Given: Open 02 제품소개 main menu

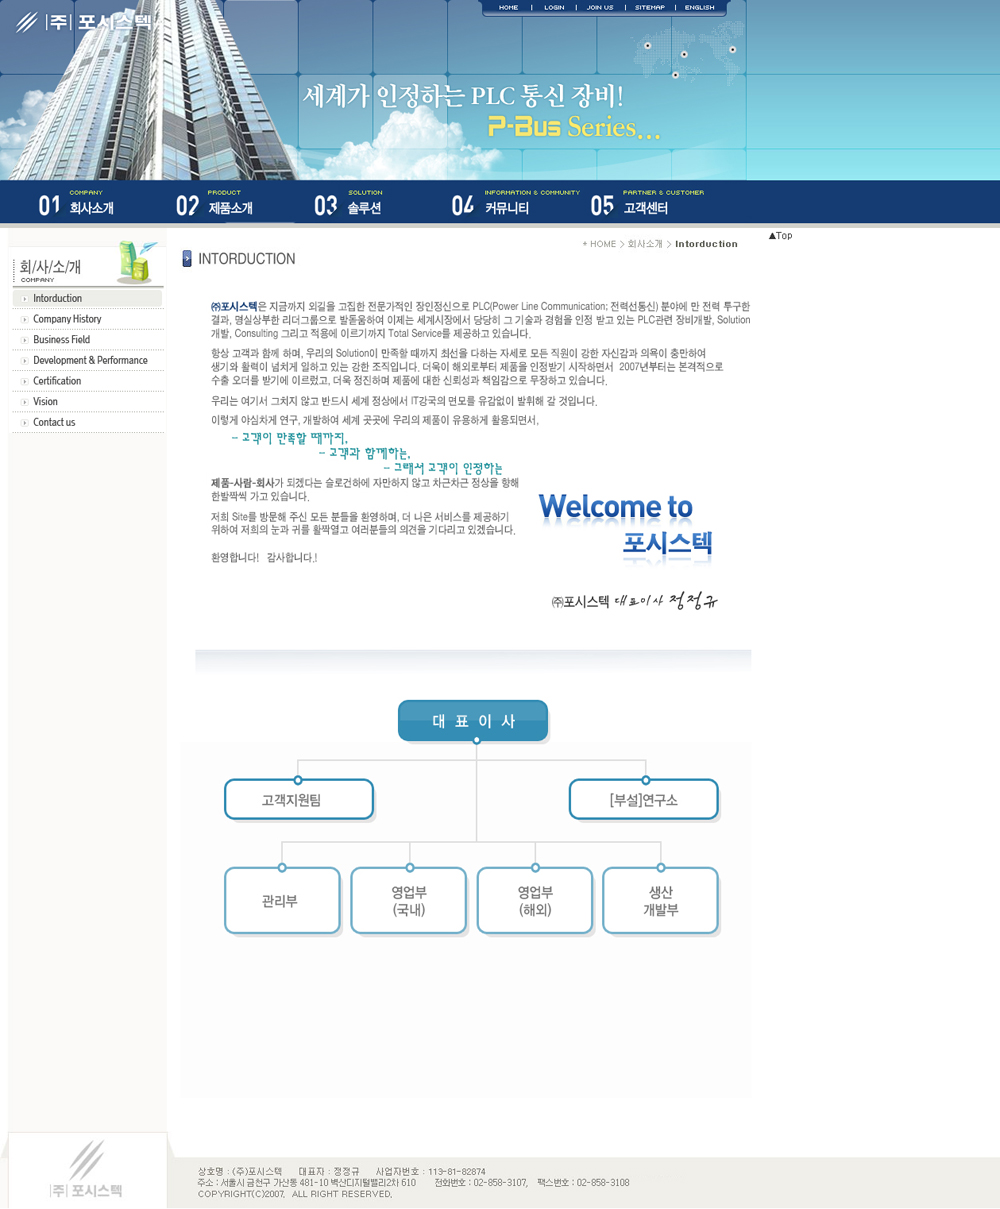Looking at the screenshot, I should coord(215,203).
